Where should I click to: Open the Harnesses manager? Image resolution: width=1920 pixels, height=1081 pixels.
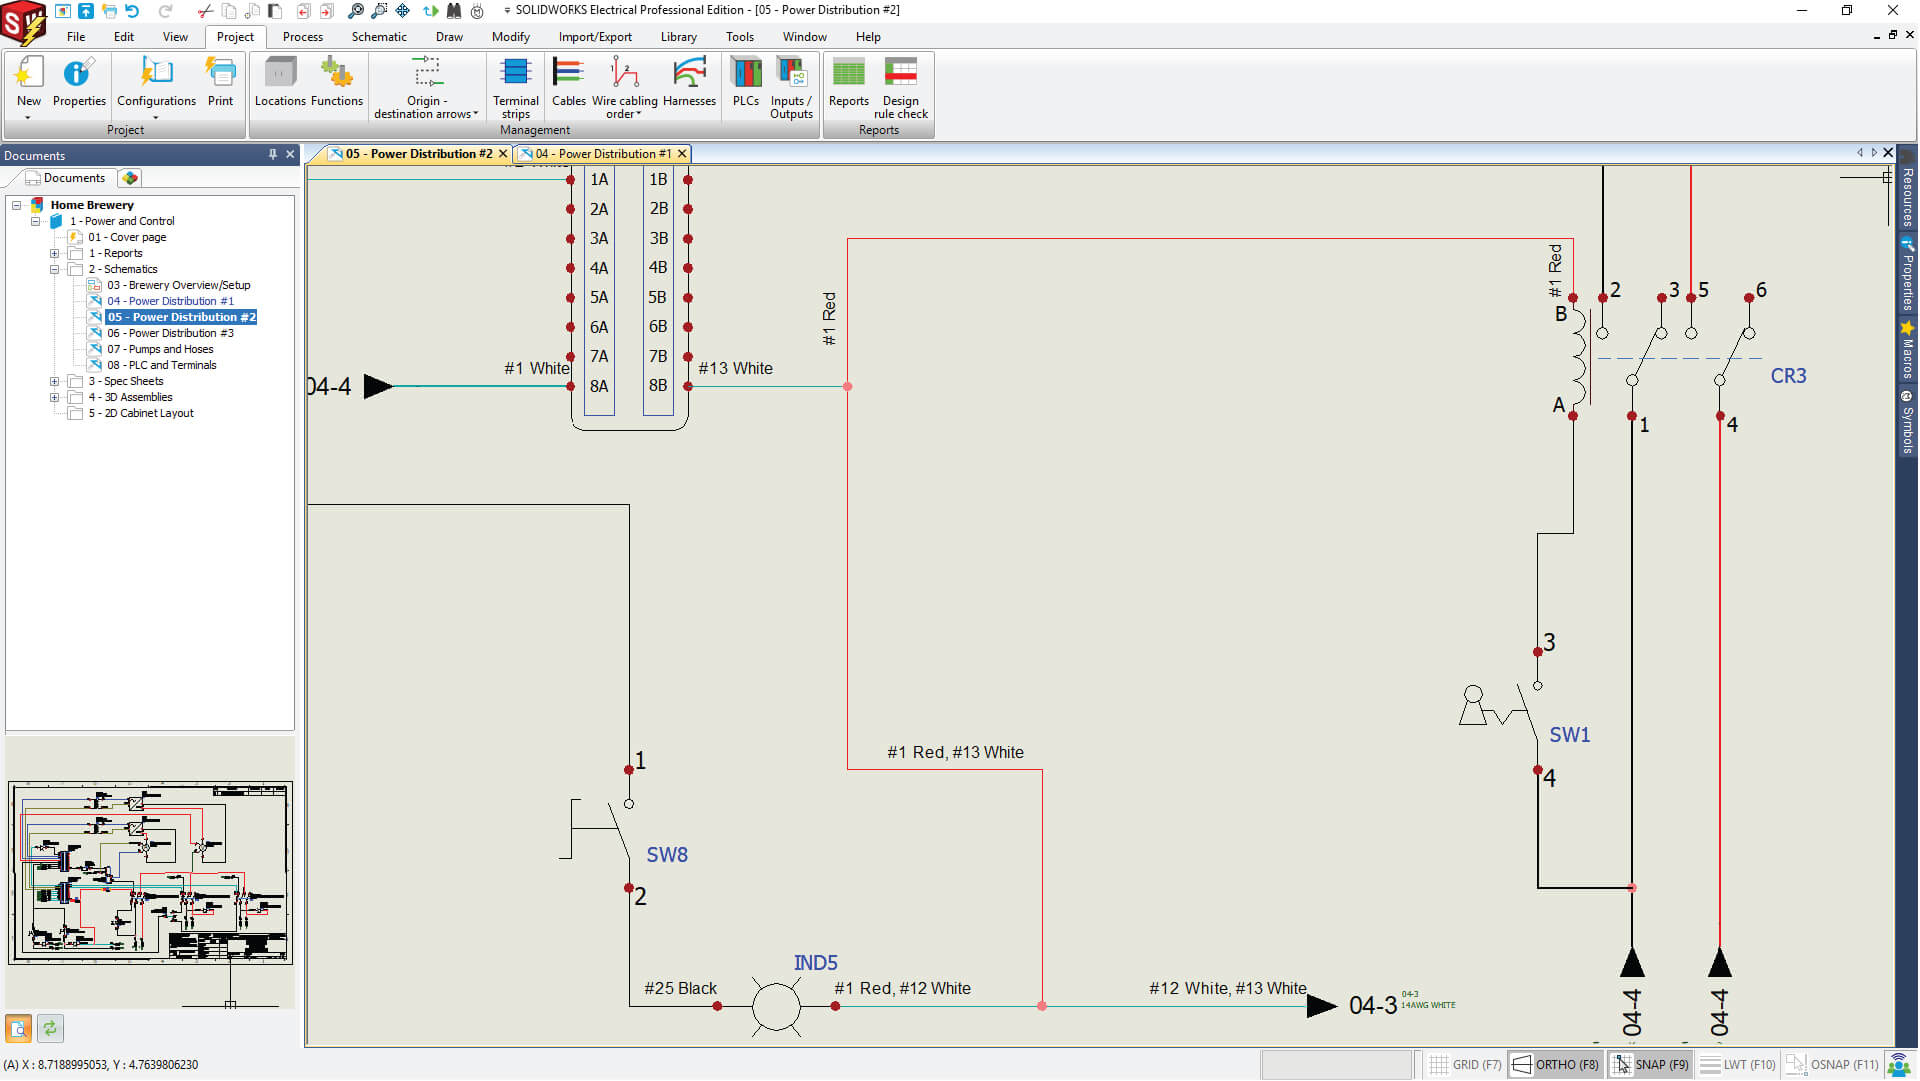pyautogui.click(x=689, y=85)
